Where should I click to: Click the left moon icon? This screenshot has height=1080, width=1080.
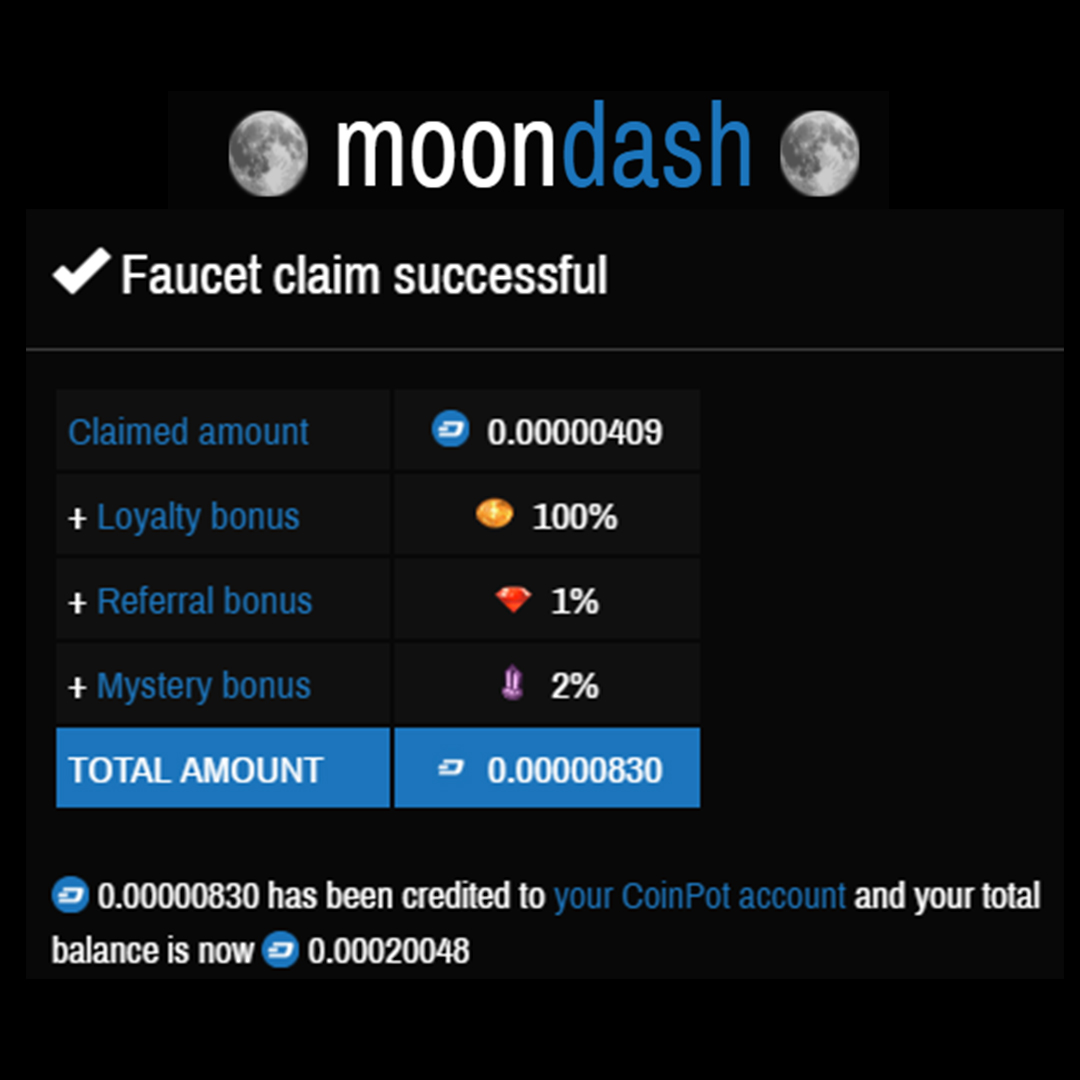[x=268, y=153]
